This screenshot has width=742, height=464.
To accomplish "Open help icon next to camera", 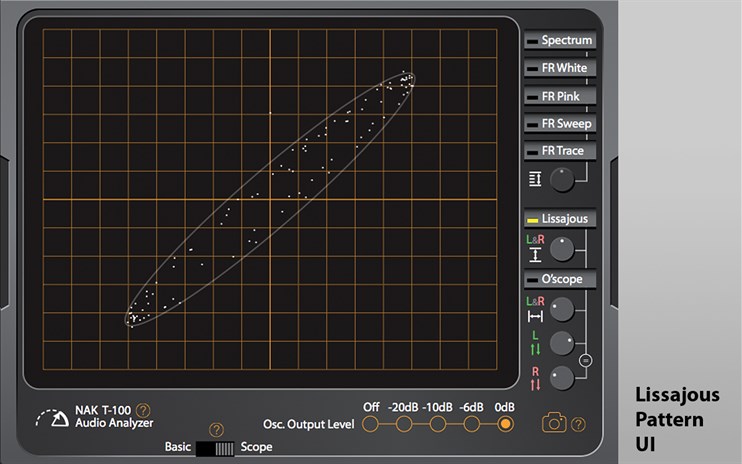I will click(577, 424).
